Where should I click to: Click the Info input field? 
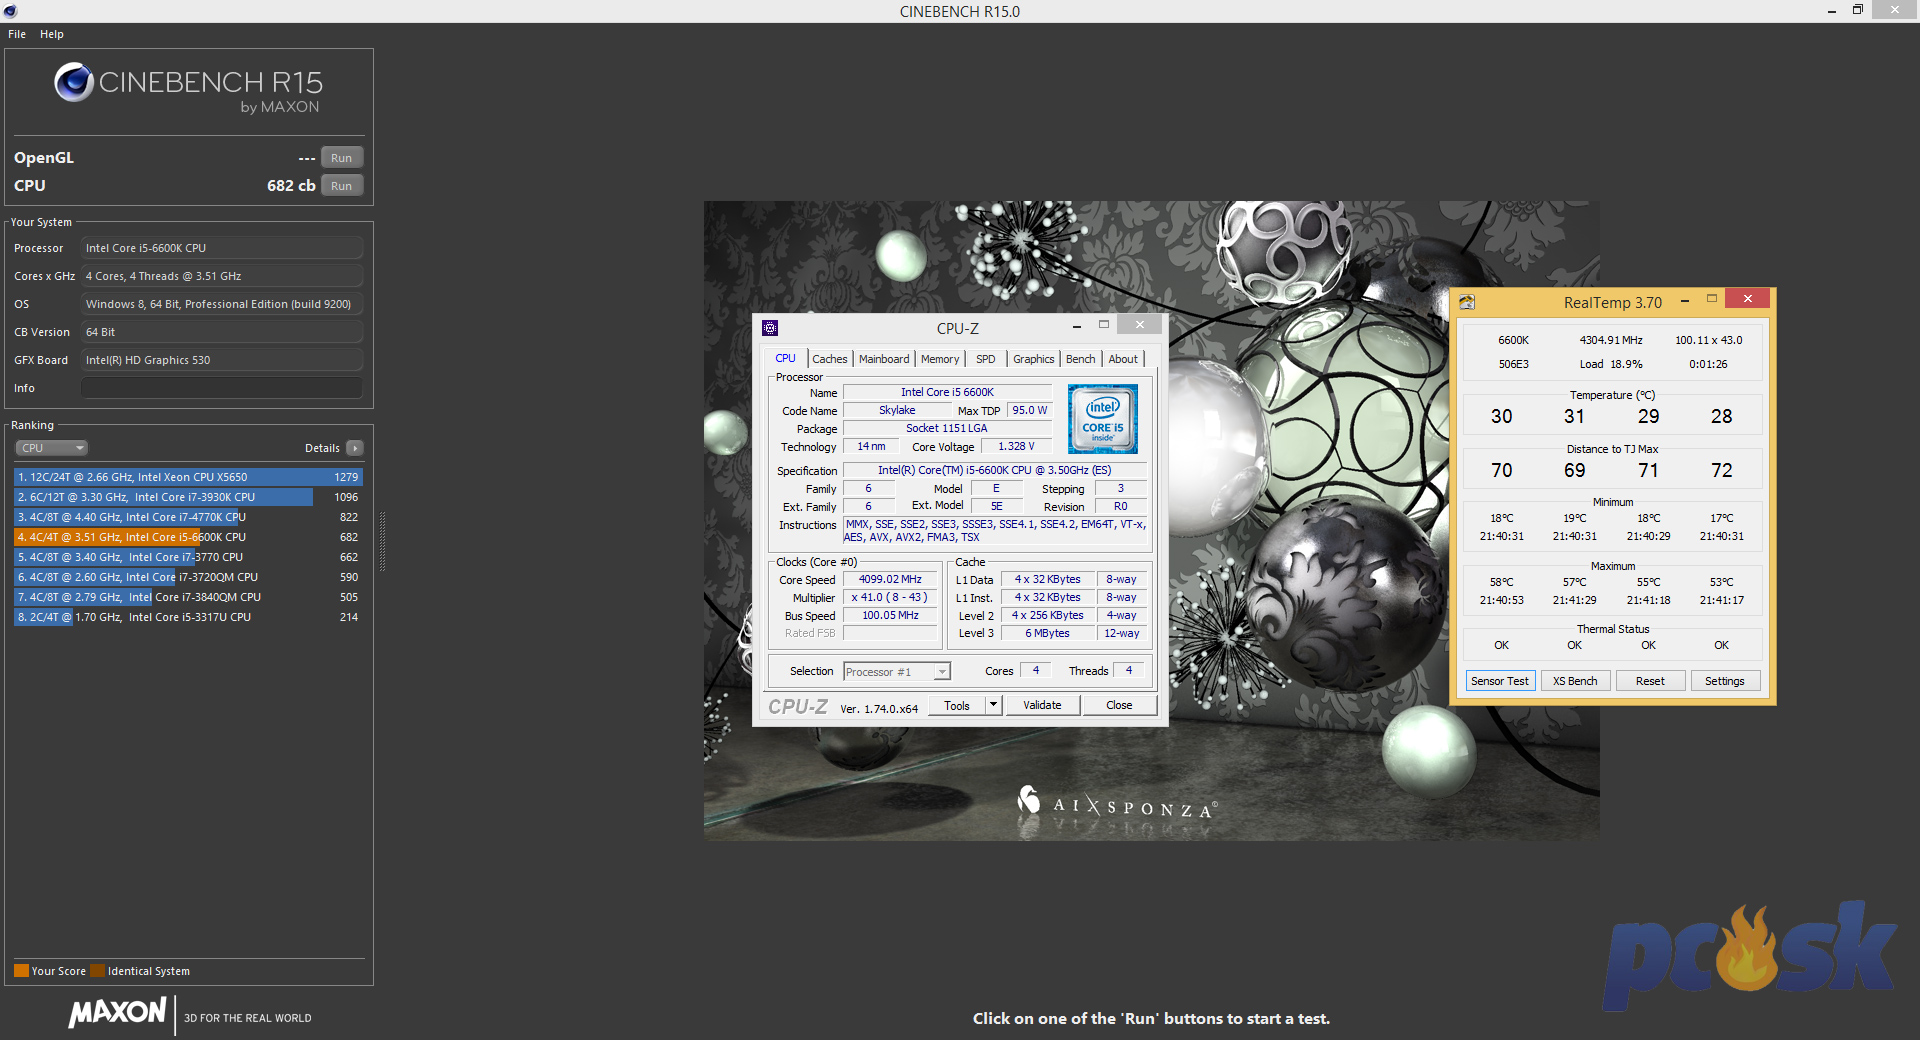point(221,388)
